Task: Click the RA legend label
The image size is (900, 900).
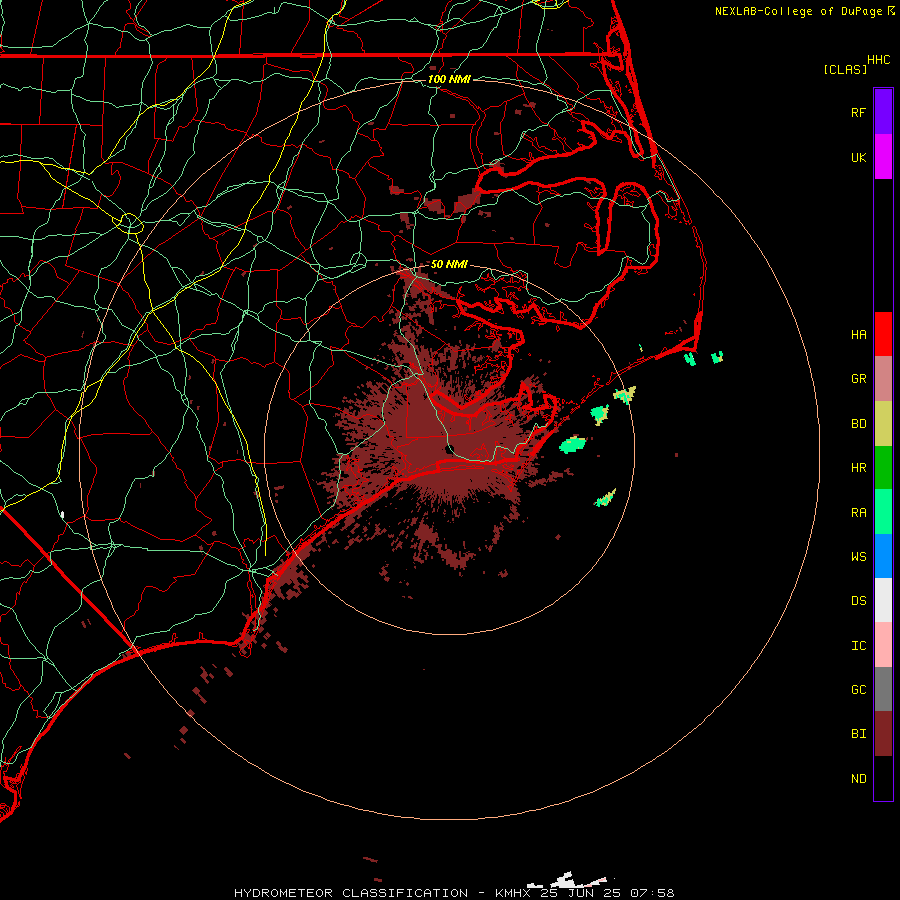Action: tap(858, 512)
